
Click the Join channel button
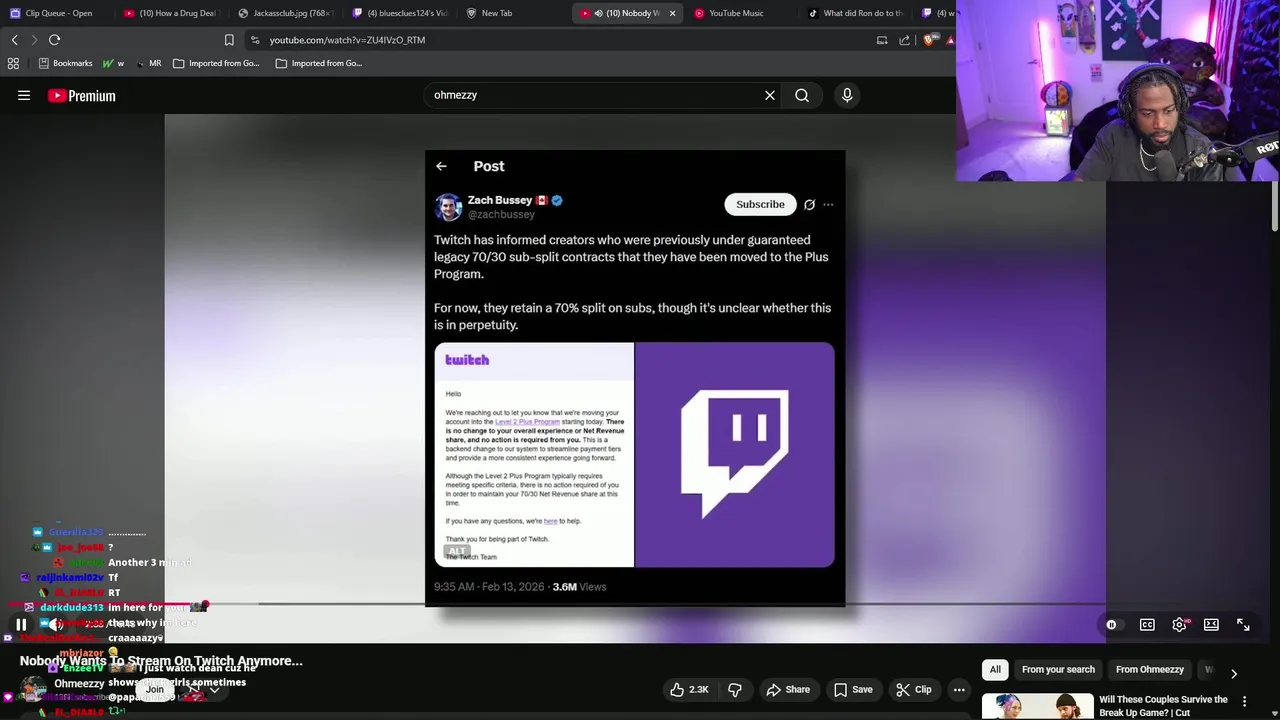(155, 689)
